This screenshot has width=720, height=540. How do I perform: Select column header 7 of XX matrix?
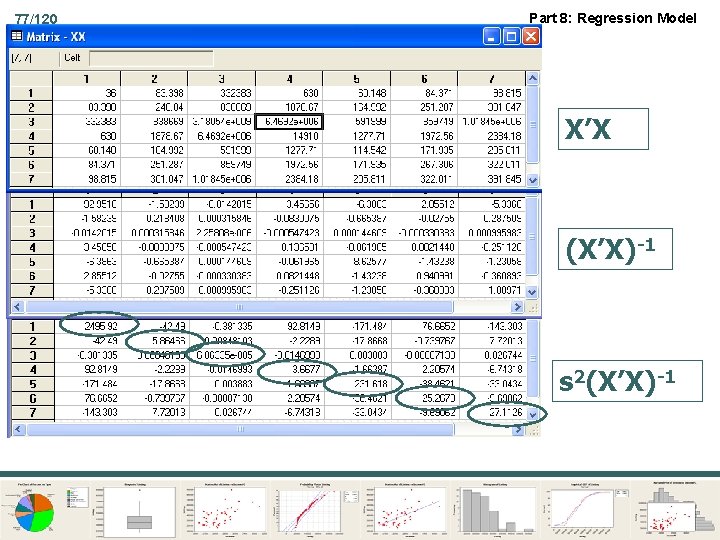point(491,79)
